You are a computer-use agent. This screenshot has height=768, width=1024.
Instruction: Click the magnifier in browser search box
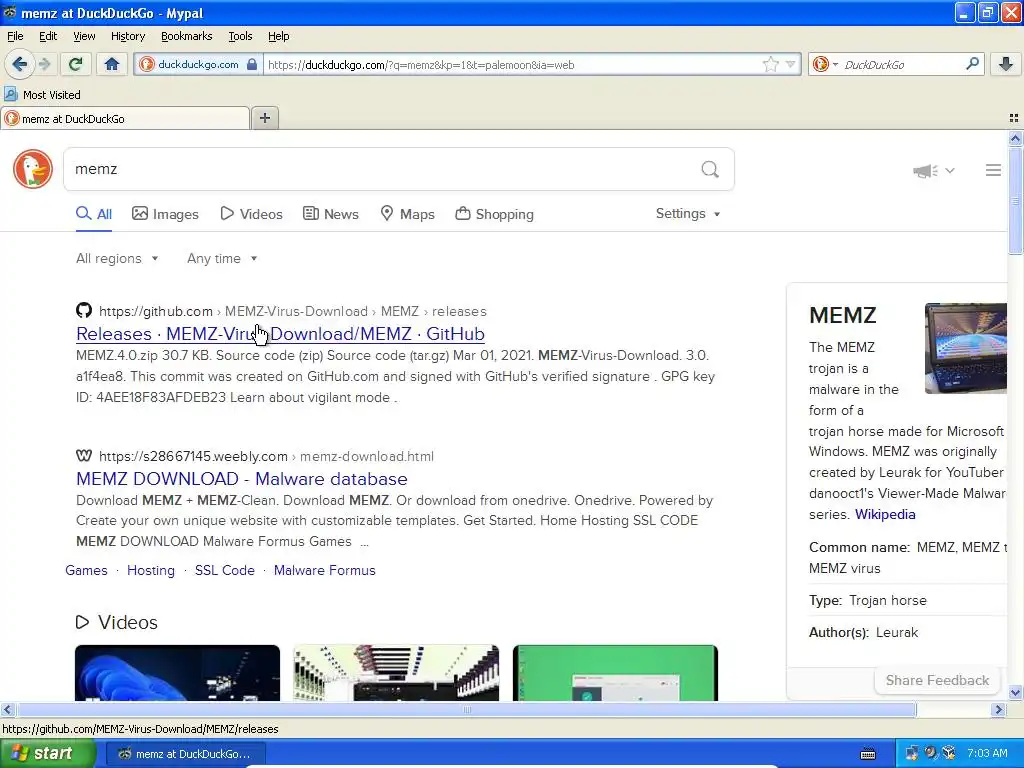(972, 64)
